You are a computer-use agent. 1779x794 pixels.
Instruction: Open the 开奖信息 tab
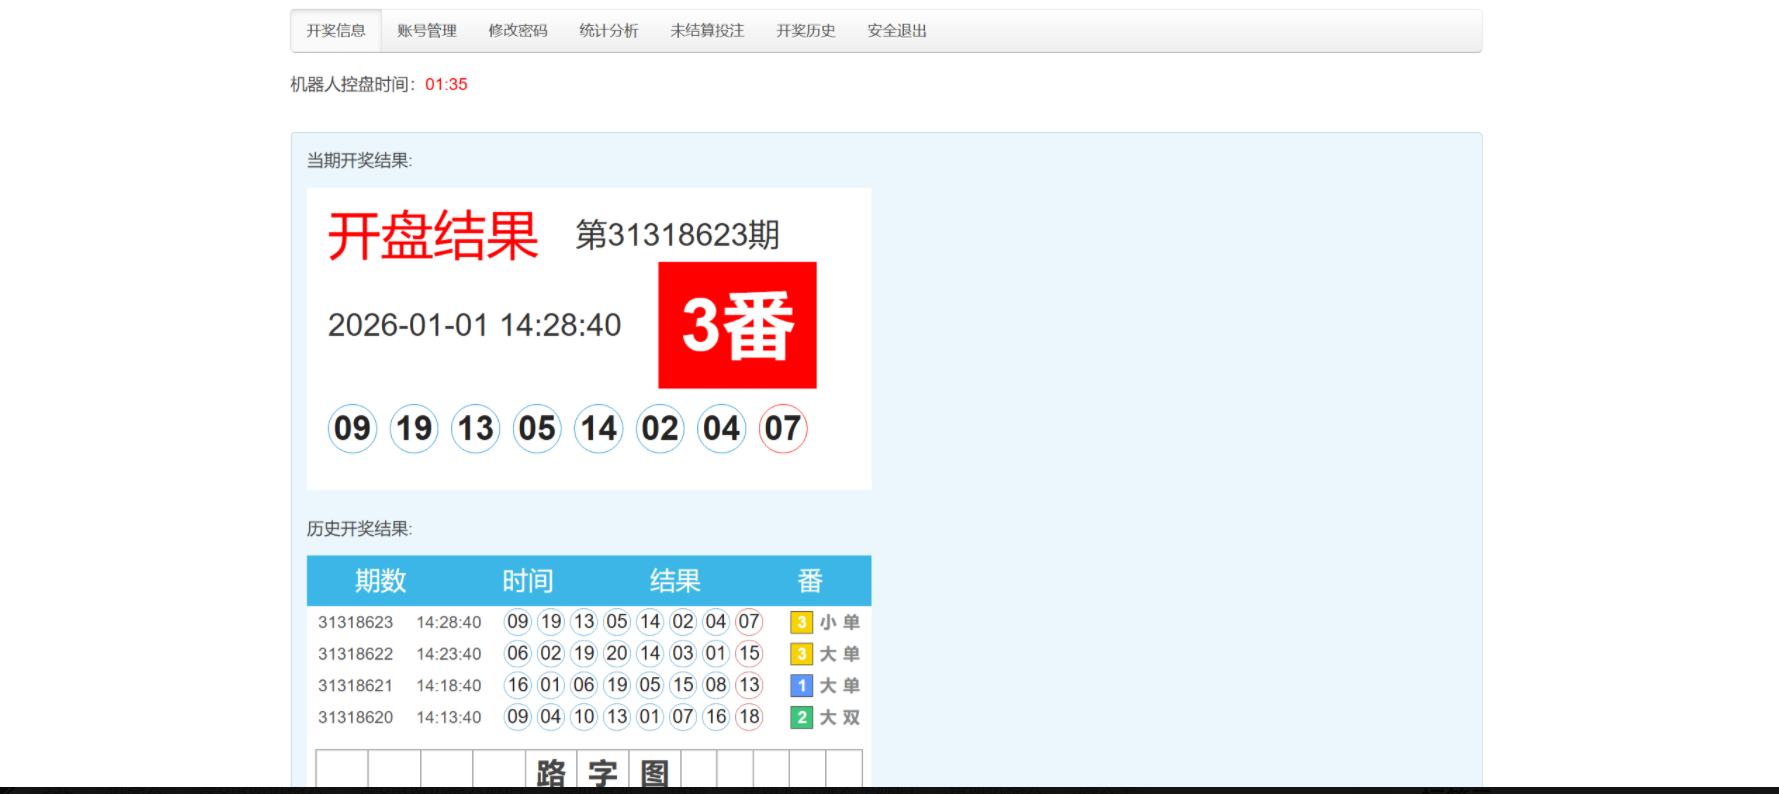tap(336, 31)
